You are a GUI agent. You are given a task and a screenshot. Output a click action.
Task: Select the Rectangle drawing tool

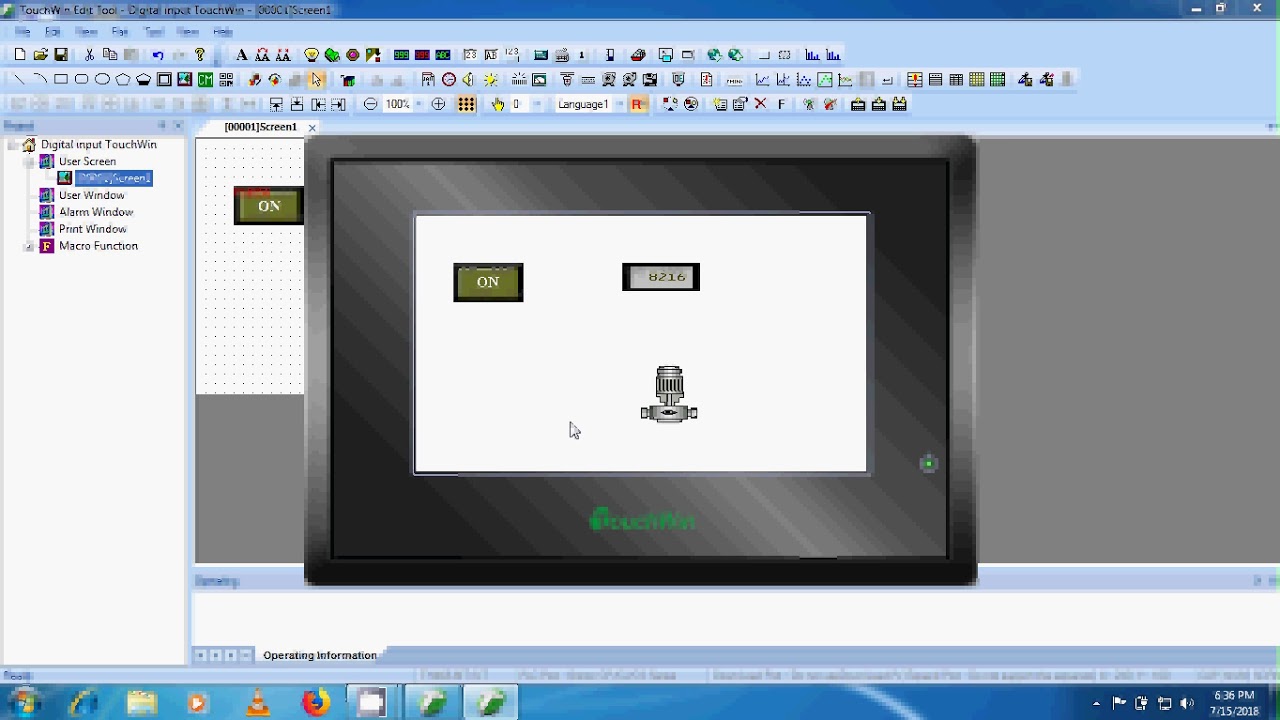tap(61, 79)
